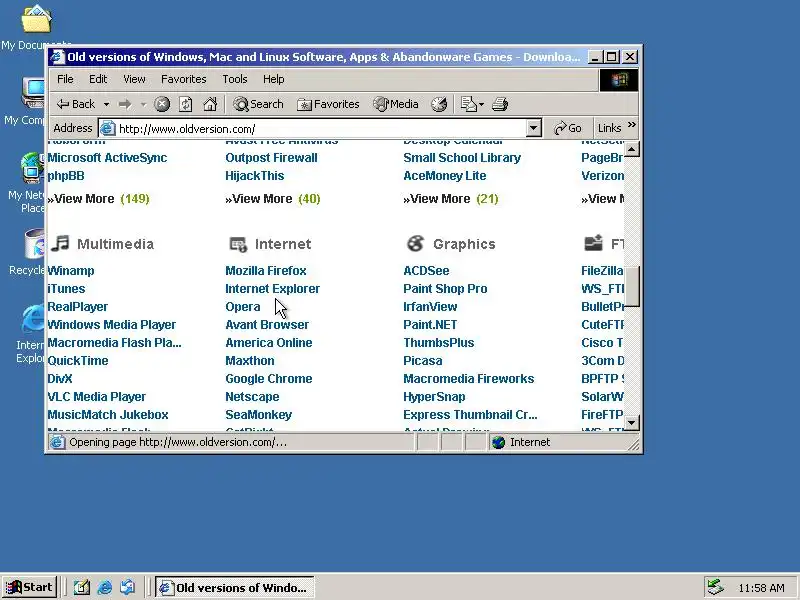This screenshot has height=600, width=800.
Task: Open the File menu
Action: pos(65,79)
